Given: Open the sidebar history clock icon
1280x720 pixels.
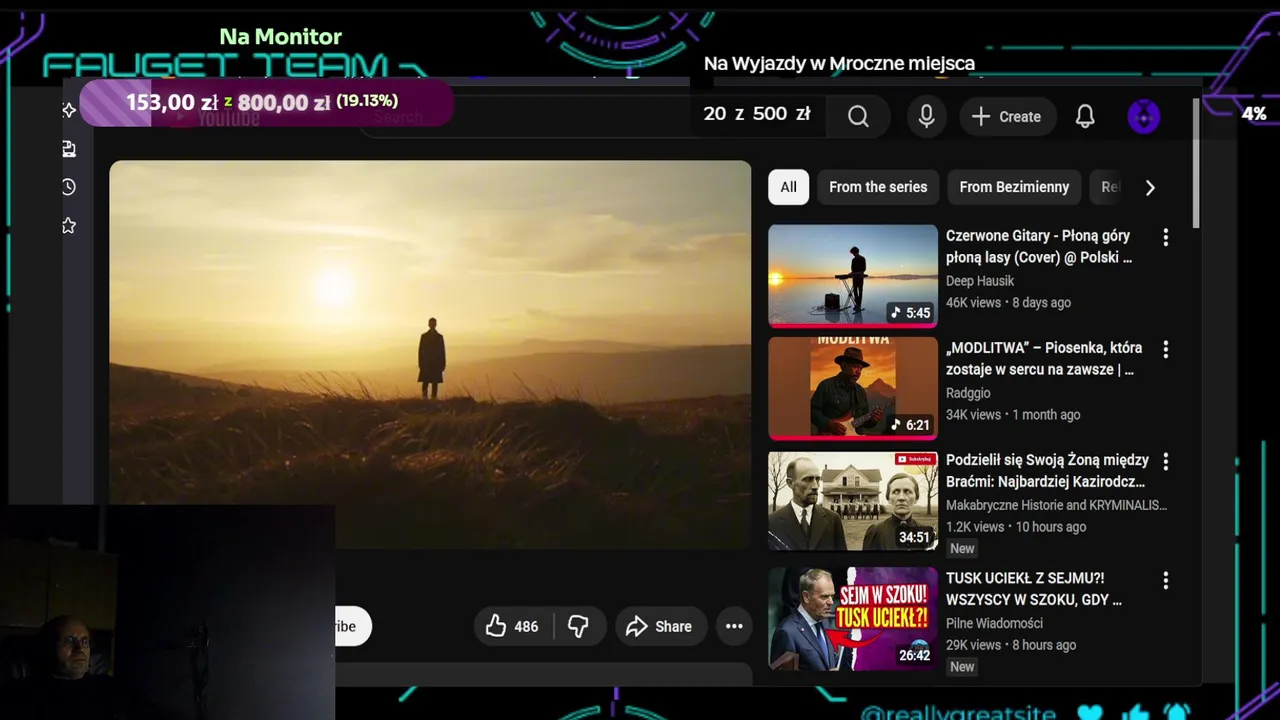Looking at the screenshot, I should [x=69, y=187].
